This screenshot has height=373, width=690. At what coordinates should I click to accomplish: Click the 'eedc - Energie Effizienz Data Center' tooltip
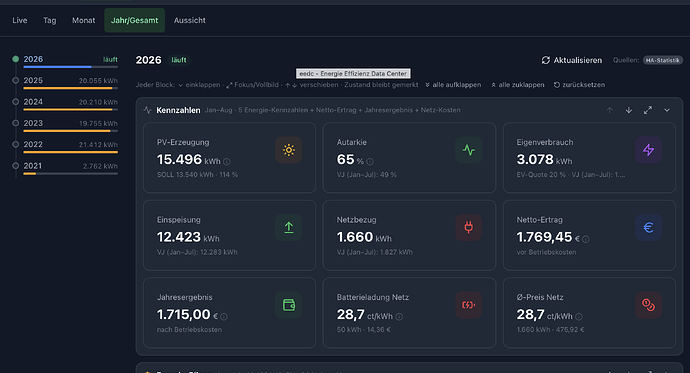coord(353,73)
